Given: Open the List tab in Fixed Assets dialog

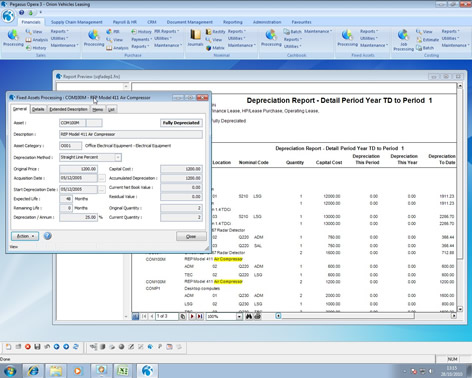Looking at the screenshot, I should [x=111, y=109].
